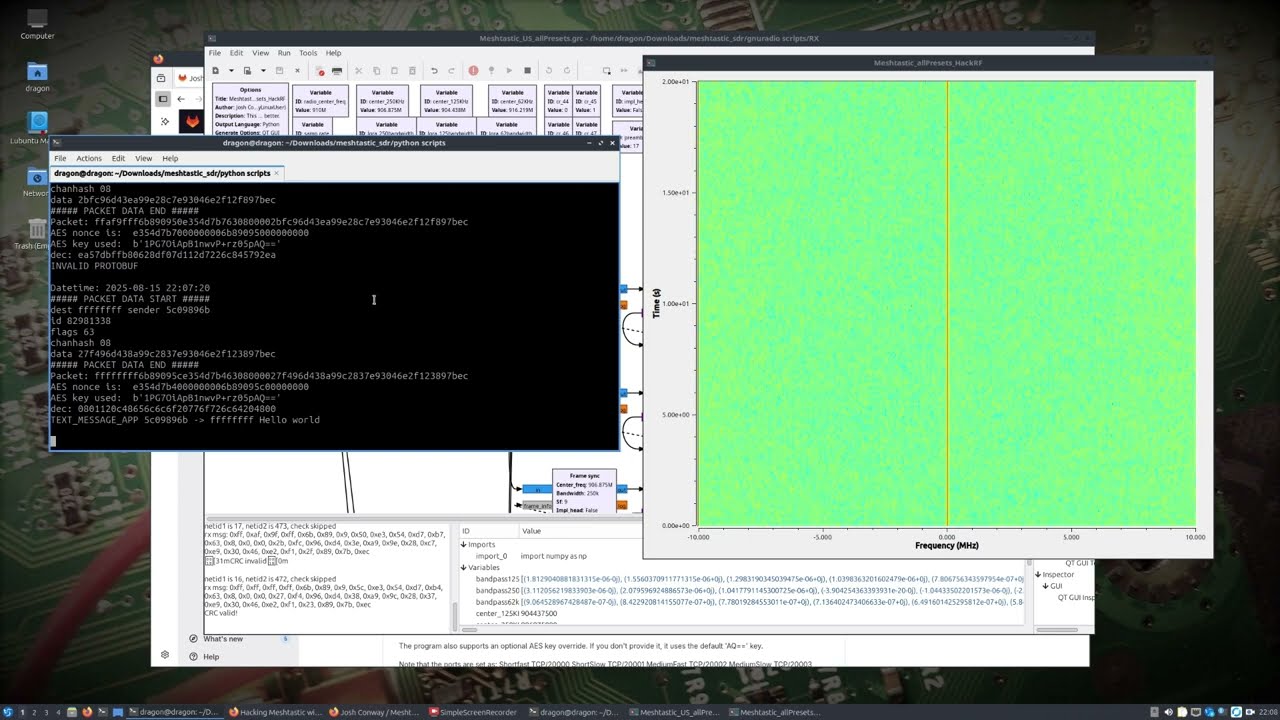
Task: Click the Redo arrow in GRC toolbar
Action: pos(451,71)
